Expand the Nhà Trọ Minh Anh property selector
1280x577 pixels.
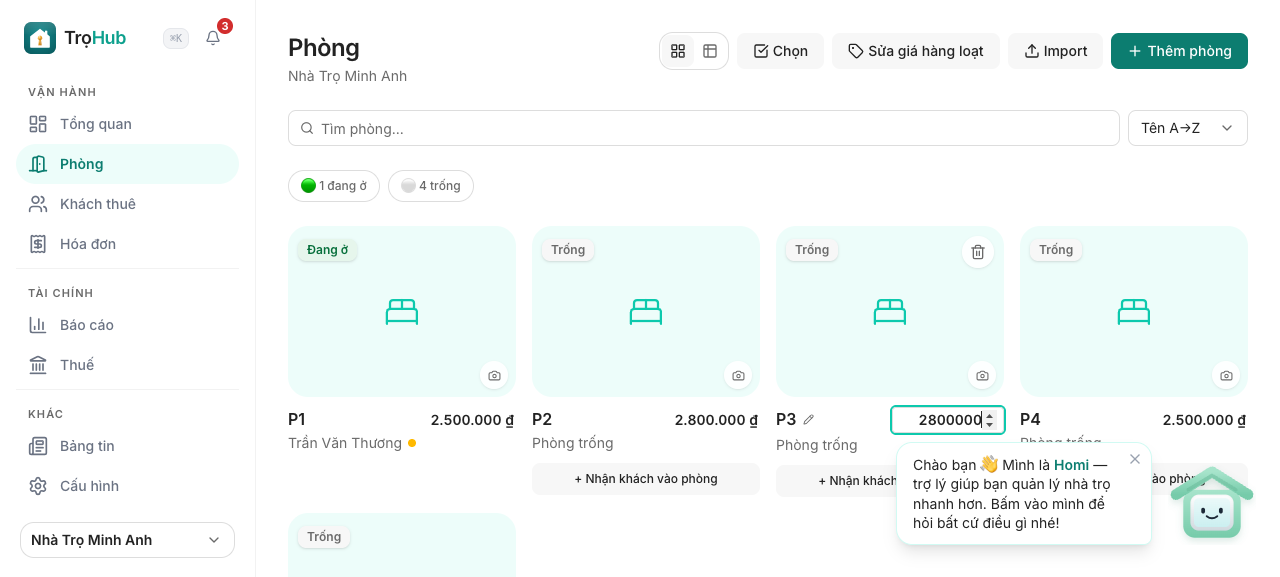[x=128, y=540]
